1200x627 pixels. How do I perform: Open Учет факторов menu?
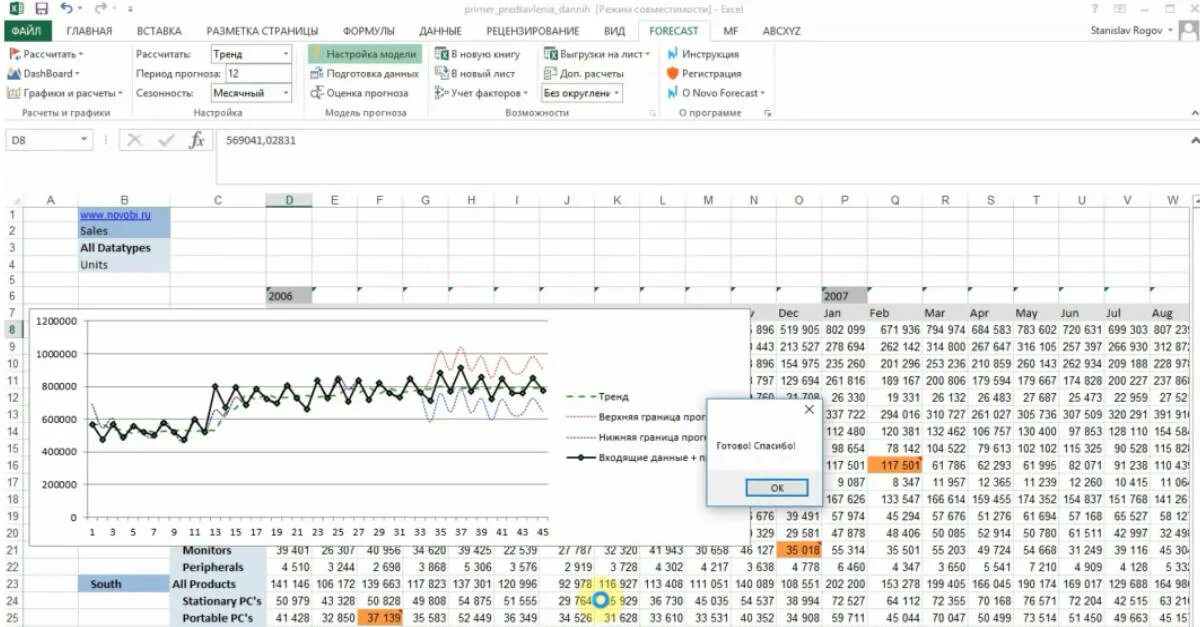482,93
